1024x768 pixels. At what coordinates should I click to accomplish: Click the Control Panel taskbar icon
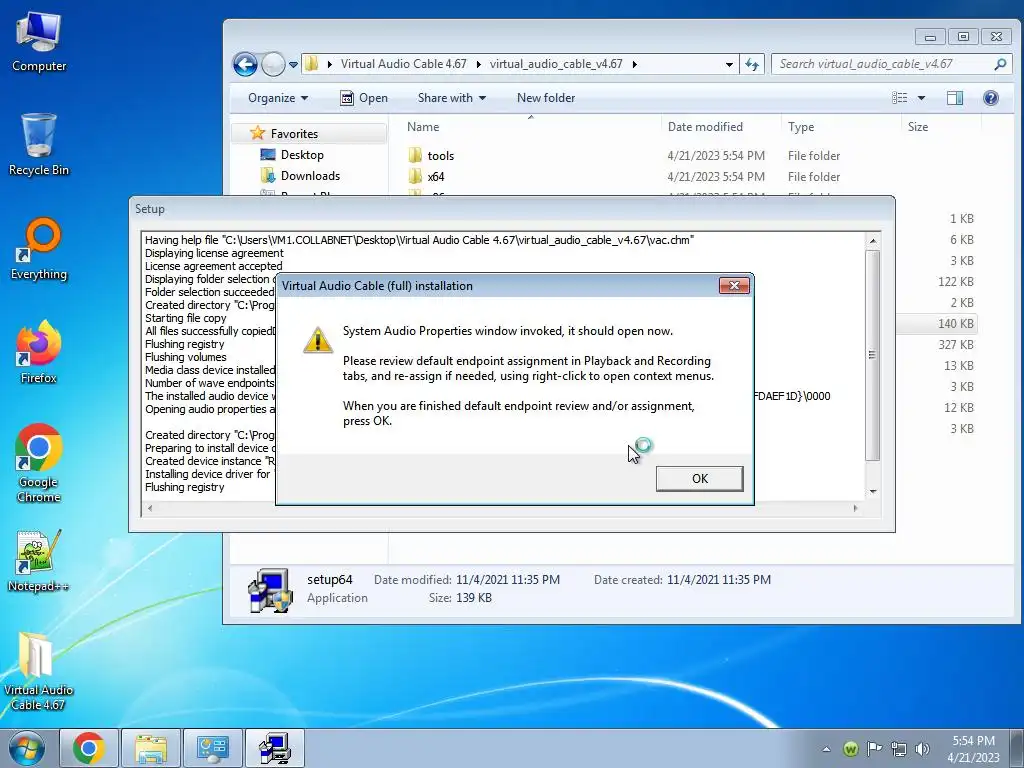tap(212, 748)
